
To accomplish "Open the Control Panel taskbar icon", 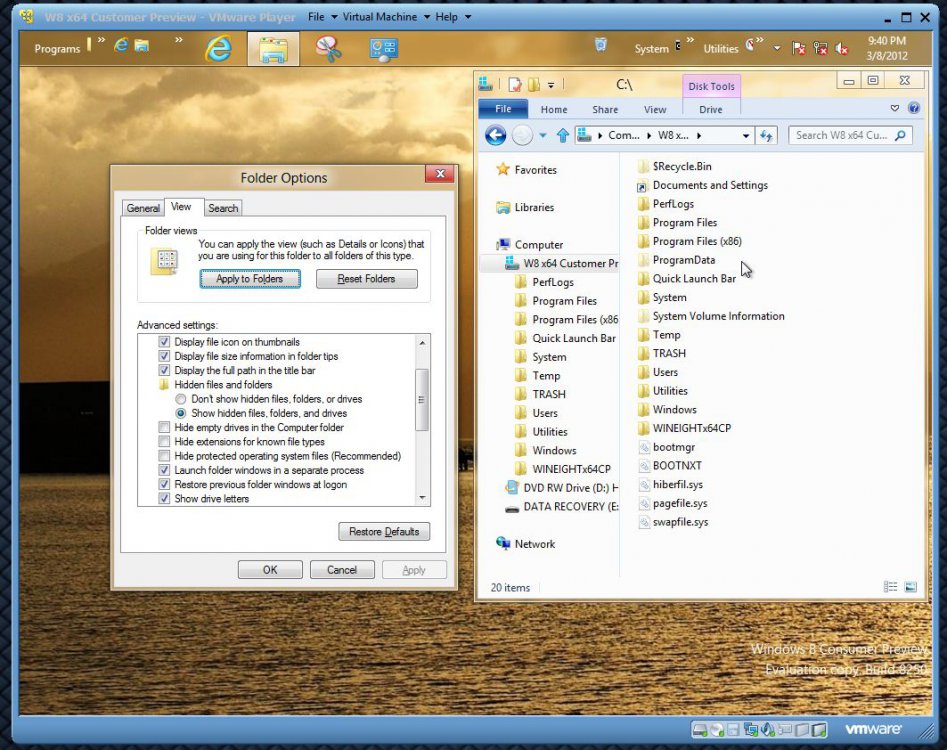I will [x=384, y=49].
